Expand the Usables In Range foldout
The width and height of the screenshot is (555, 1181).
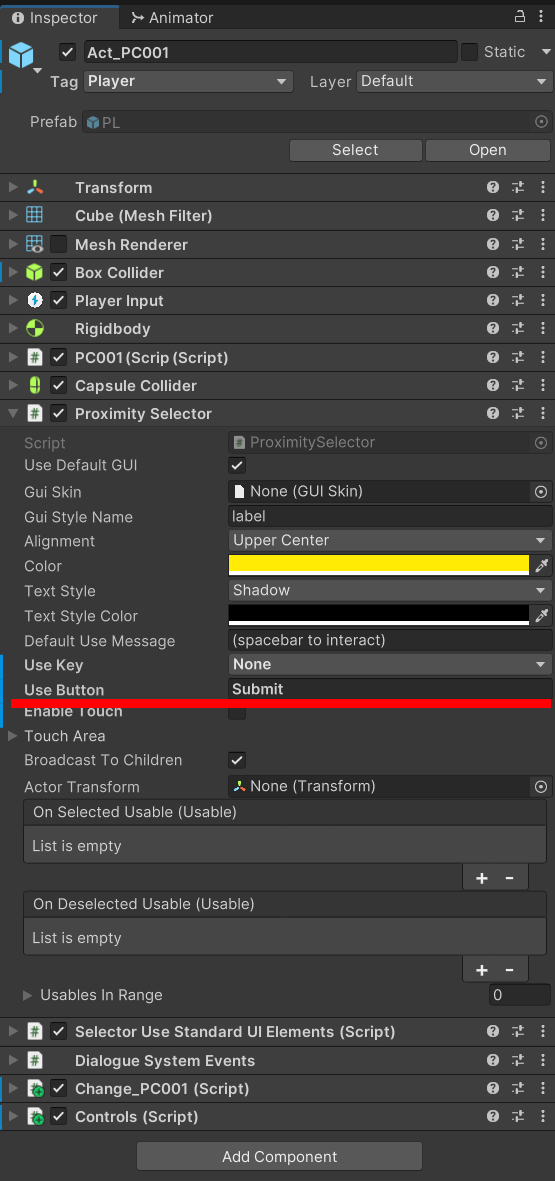point(28,995)
